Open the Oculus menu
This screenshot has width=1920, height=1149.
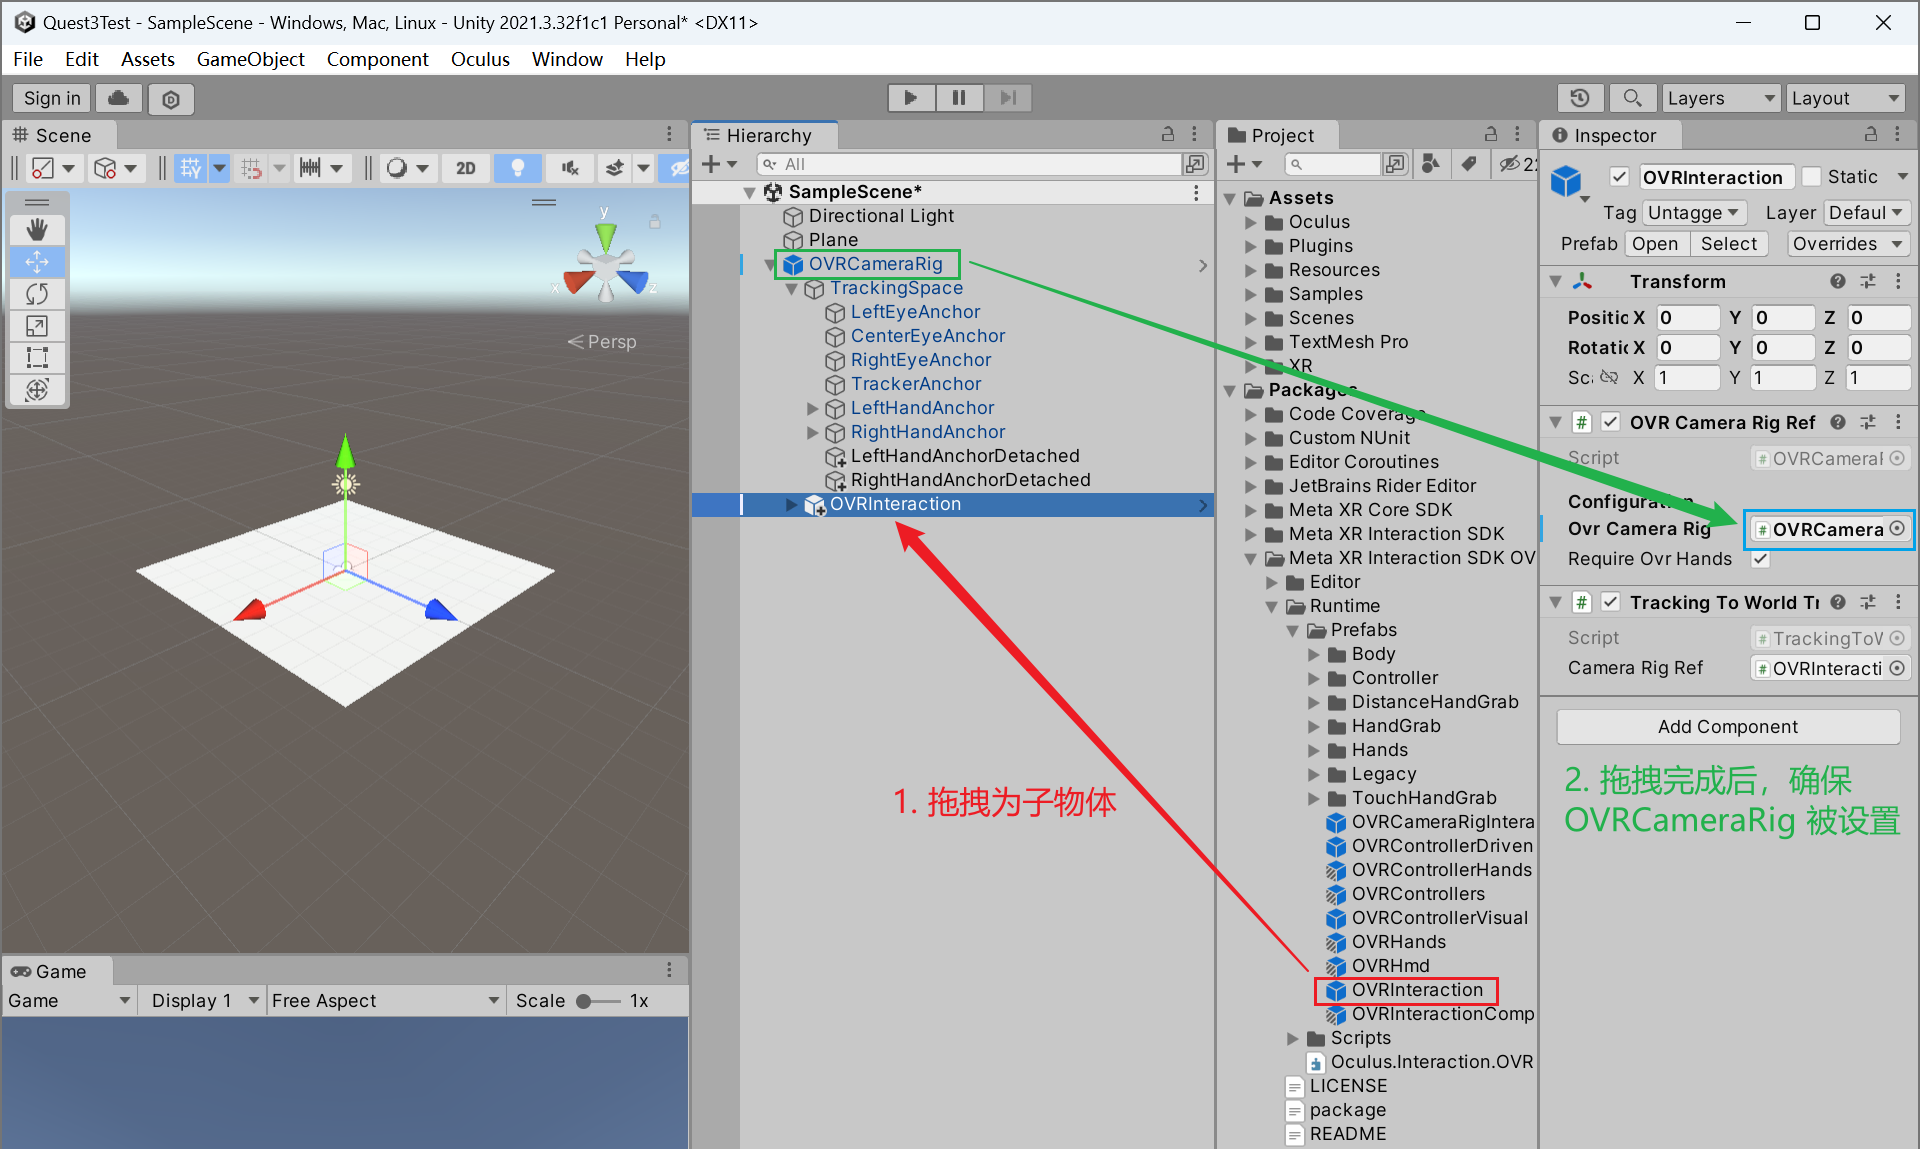pyautogui.click(x=480, y=59)
